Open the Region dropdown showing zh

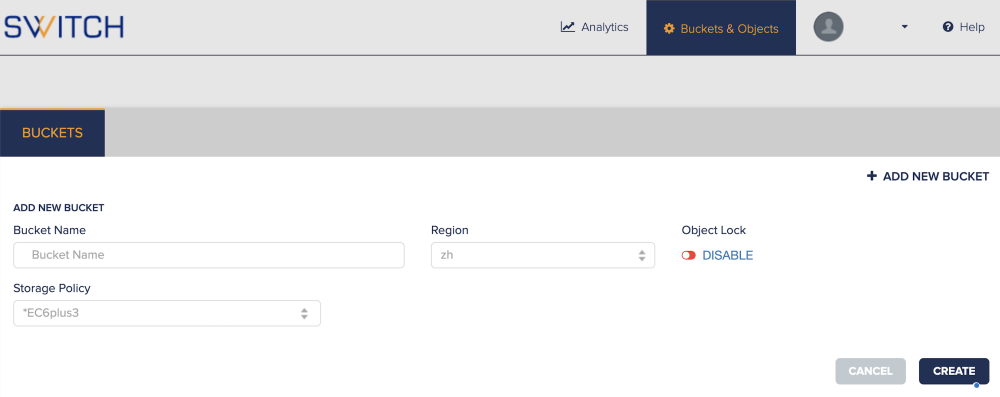(x=543, y=255)
